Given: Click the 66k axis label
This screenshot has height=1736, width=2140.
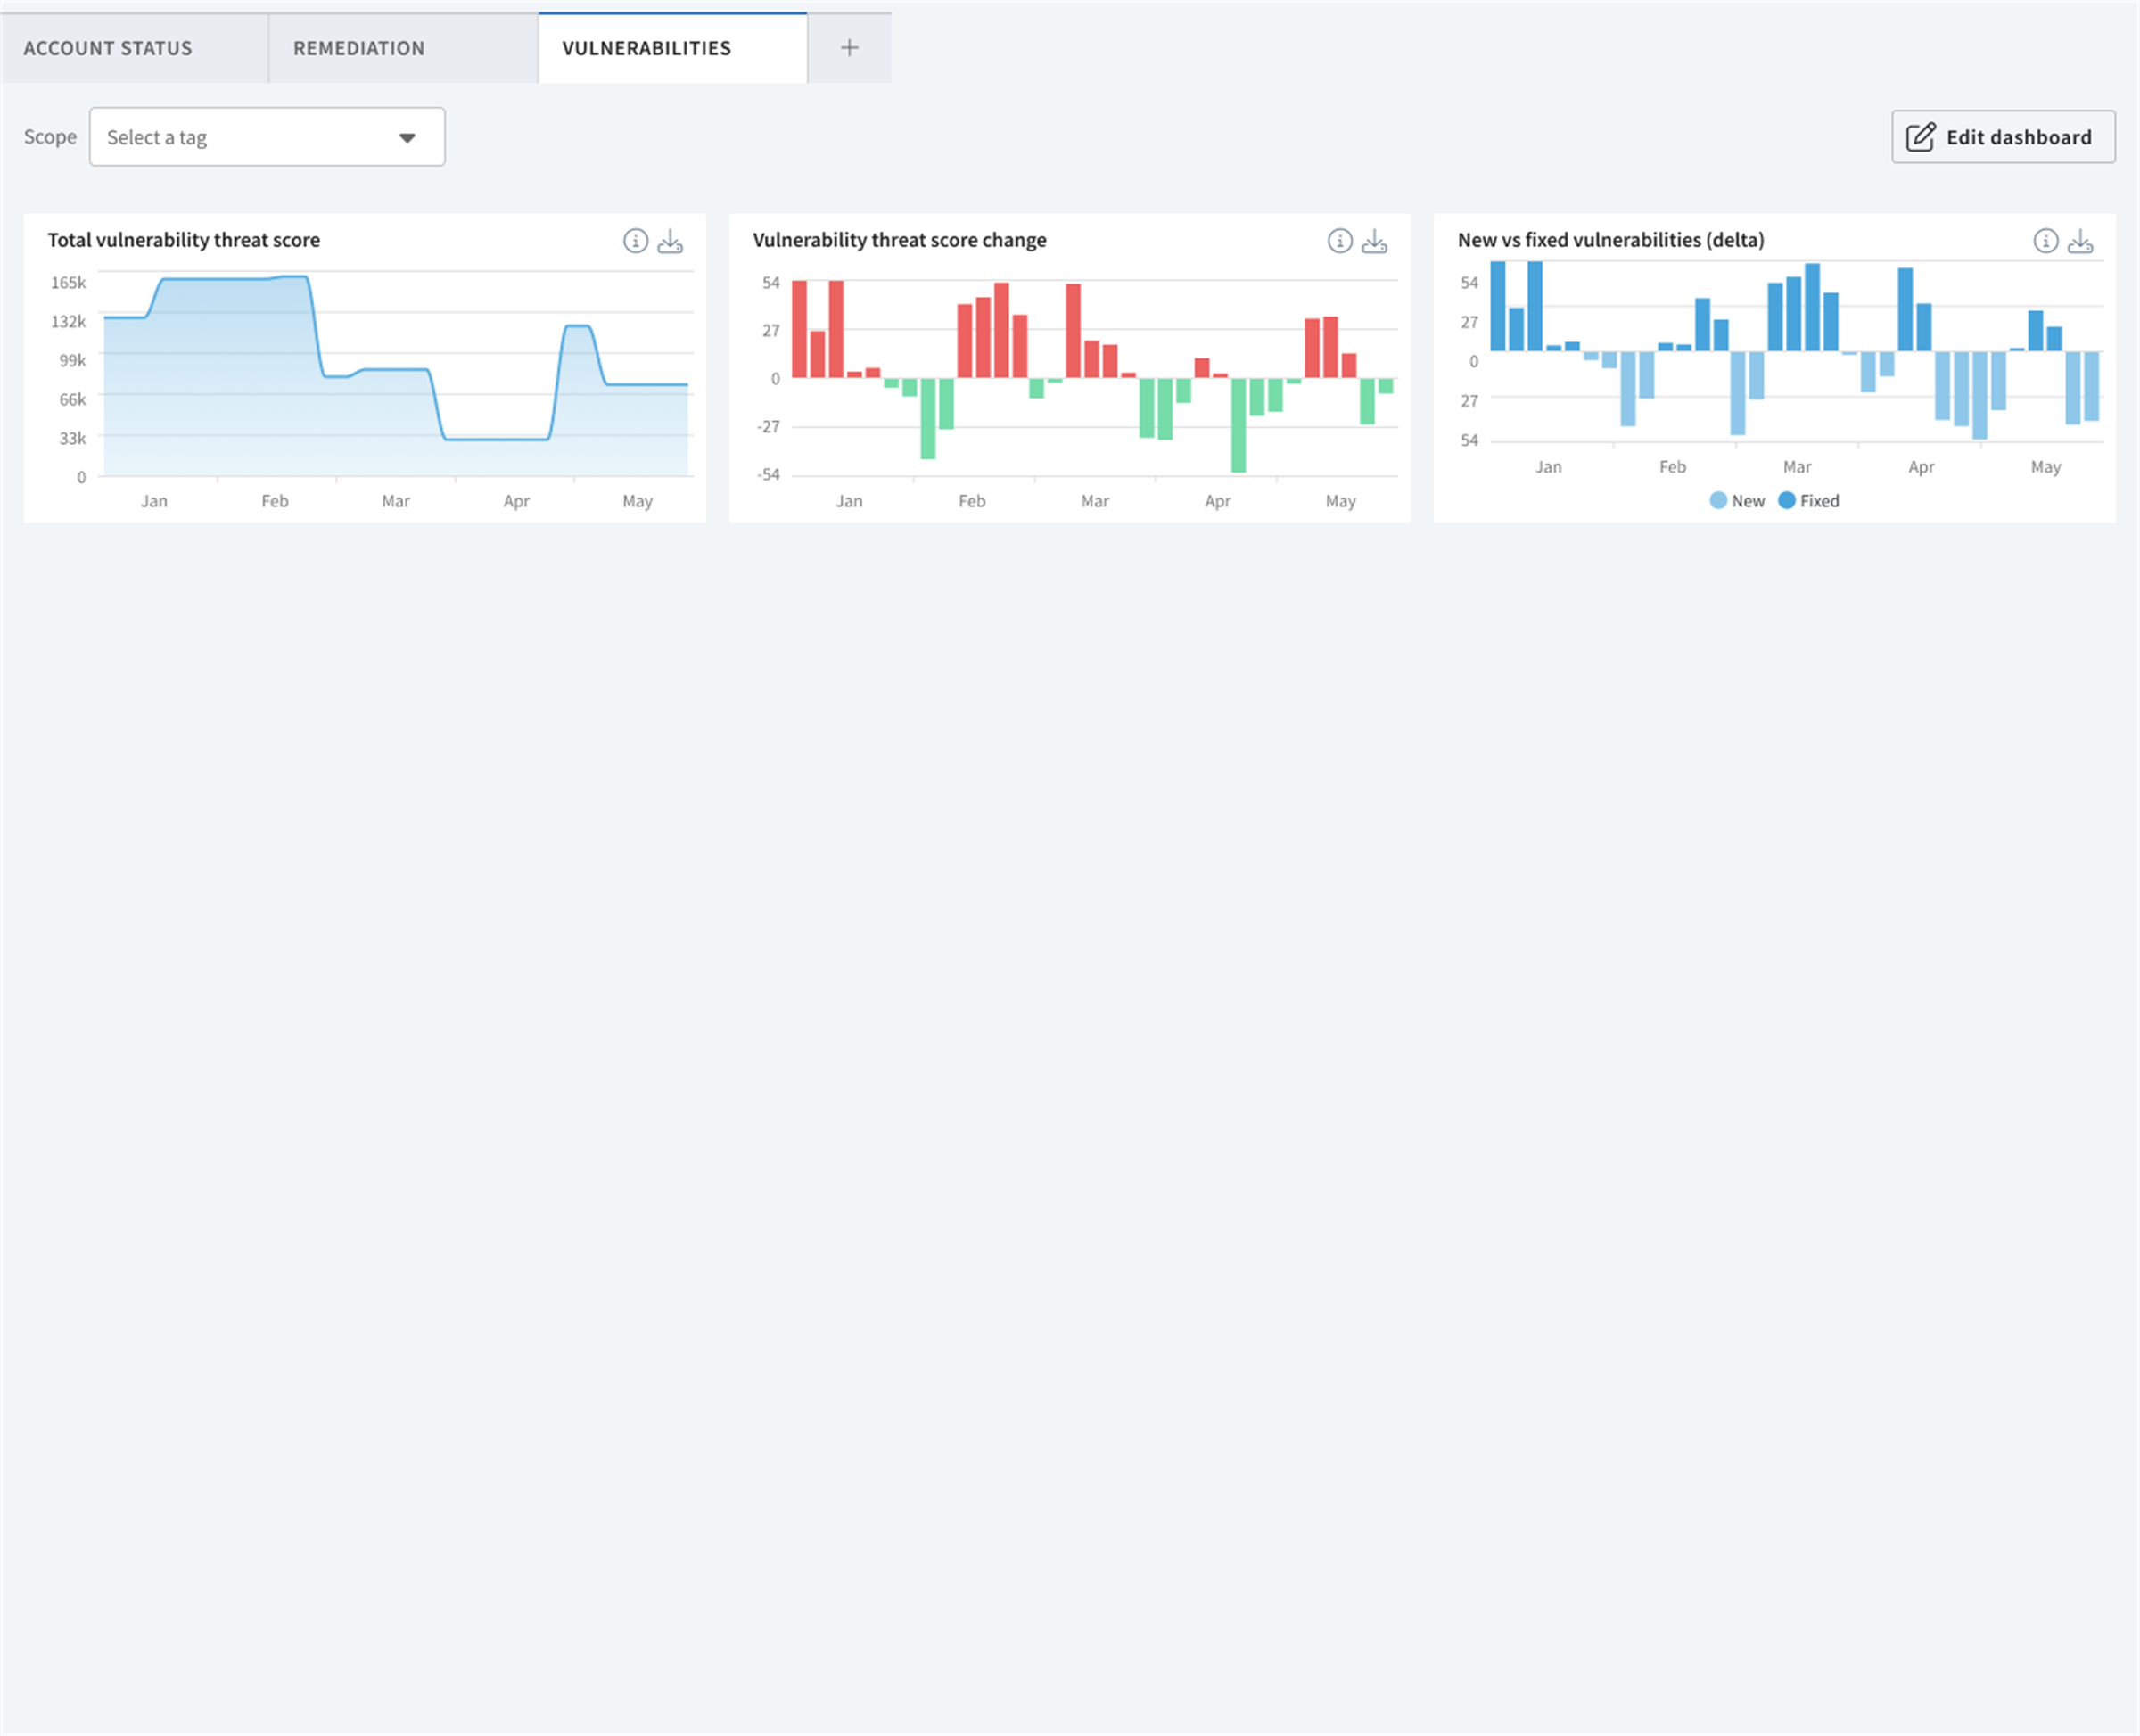Looking at the screenshot, I should [73, 400].
